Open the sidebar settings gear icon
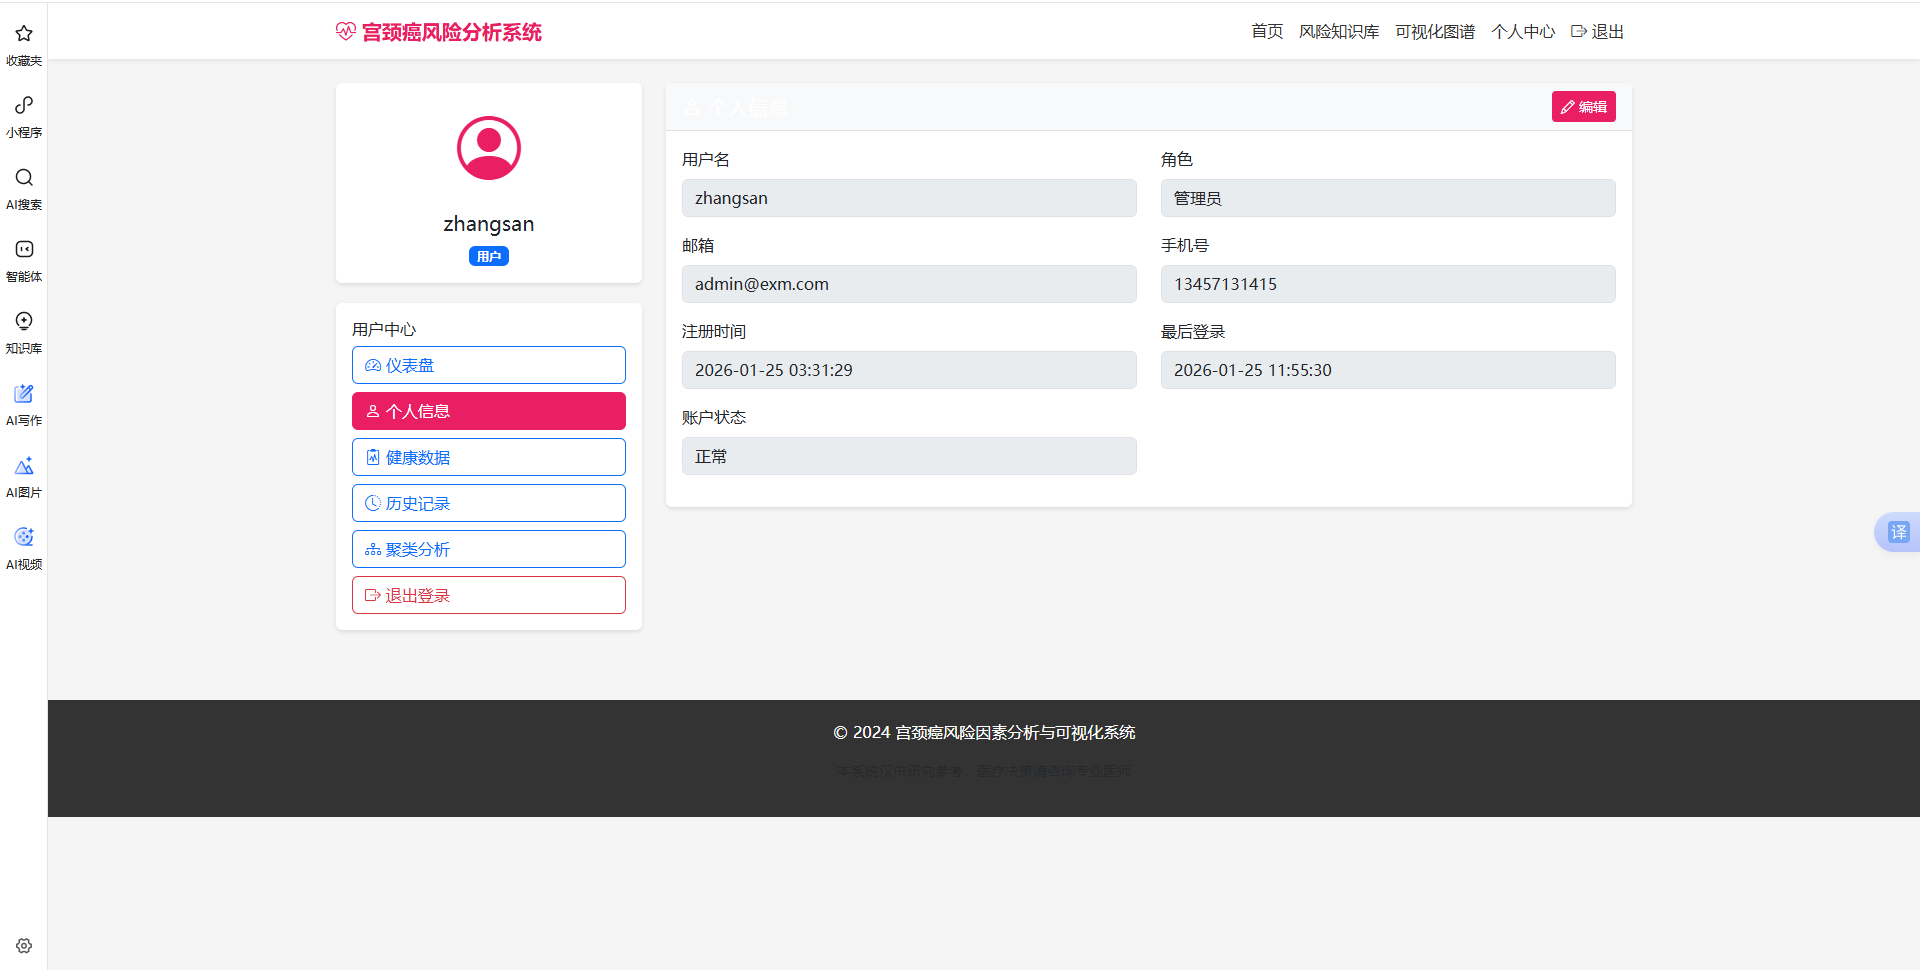The image size is (1920, 971). pos(24,946)
